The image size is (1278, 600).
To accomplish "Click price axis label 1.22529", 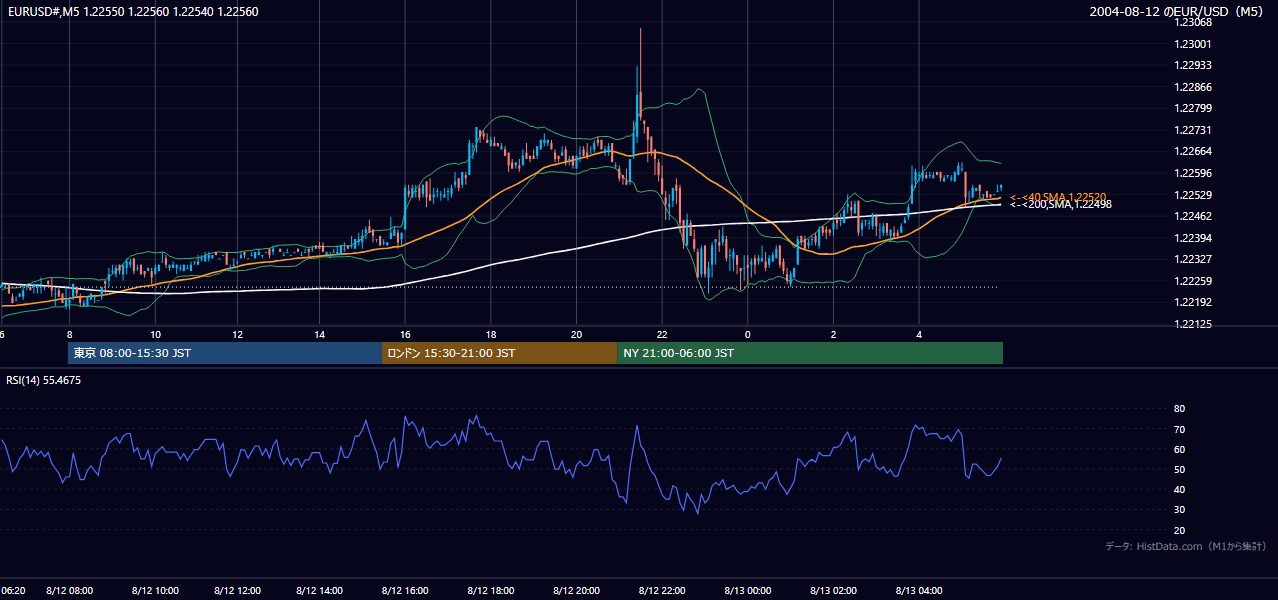I will 1192,195.
